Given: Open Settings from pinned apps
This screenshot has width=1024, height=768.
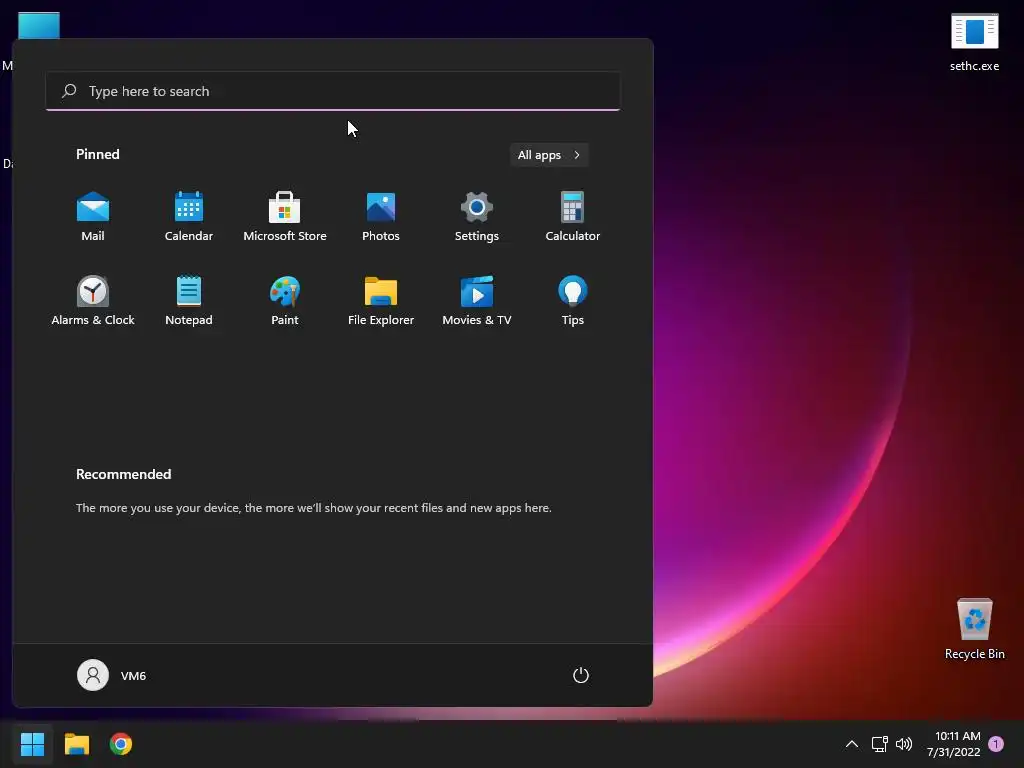Looking at the screenshot, I should click(x=477, y=217).
